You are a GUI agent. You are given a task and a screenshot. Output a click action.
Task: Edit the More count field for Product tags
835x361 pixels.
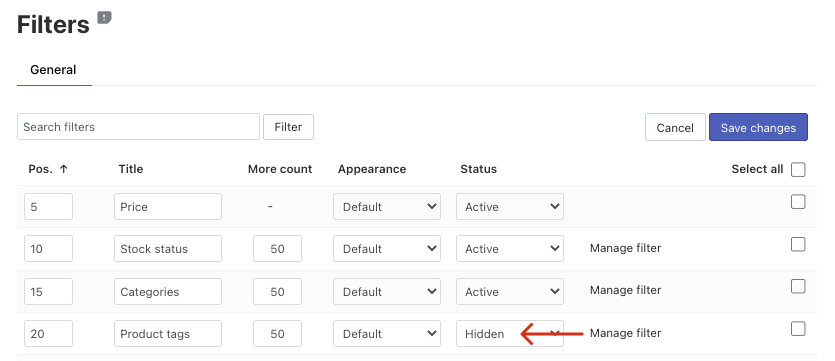tap(277, 333)
